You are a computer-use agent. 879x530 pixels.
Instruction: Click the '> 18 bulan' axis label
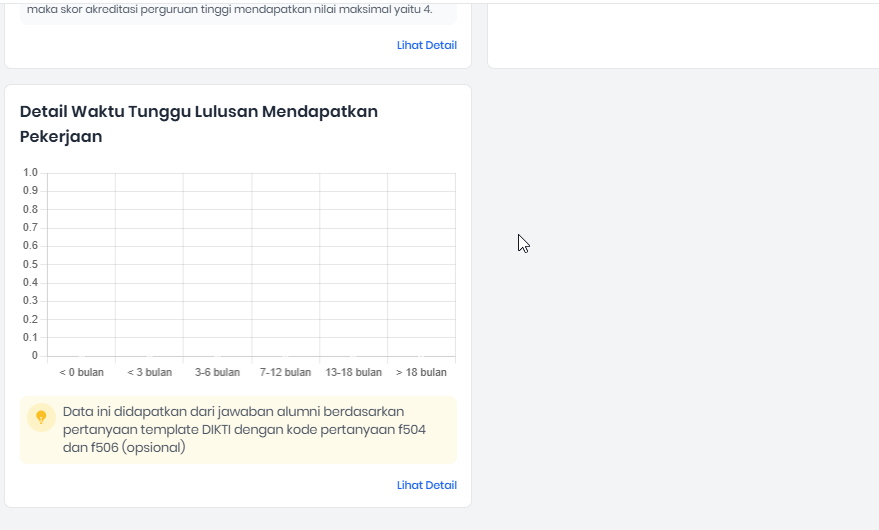pyautogui.click(x=421, y=372)
